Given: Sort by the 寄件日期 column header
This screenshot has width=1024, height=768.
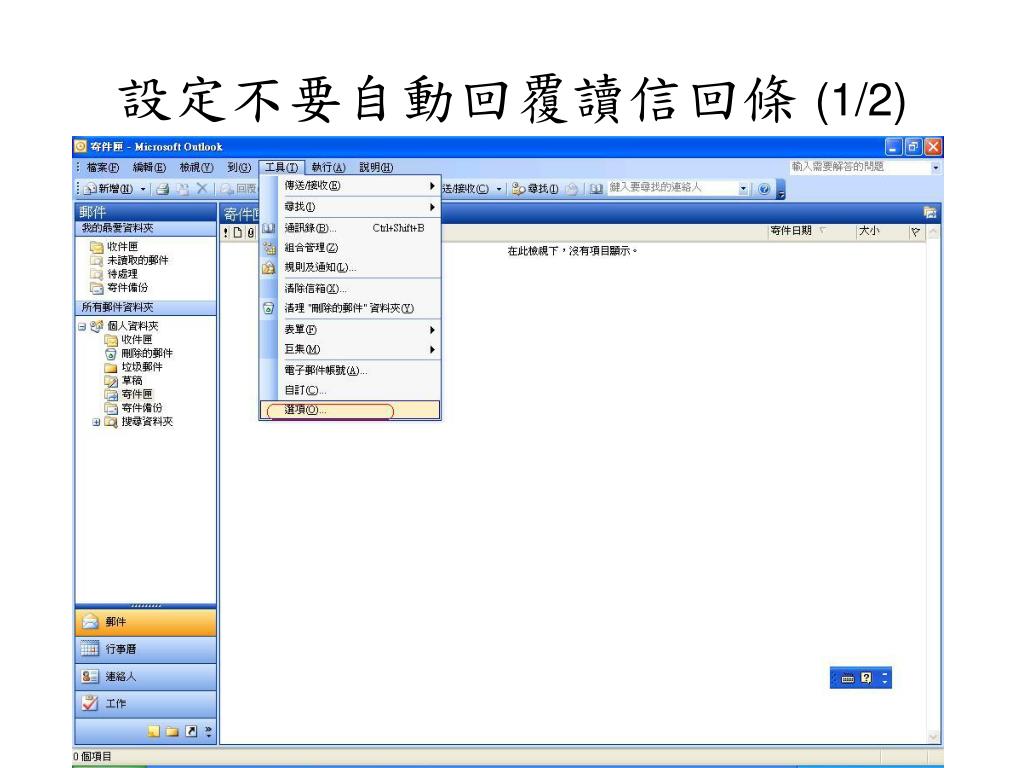Looking at the screenshot, I should (811, 231).
